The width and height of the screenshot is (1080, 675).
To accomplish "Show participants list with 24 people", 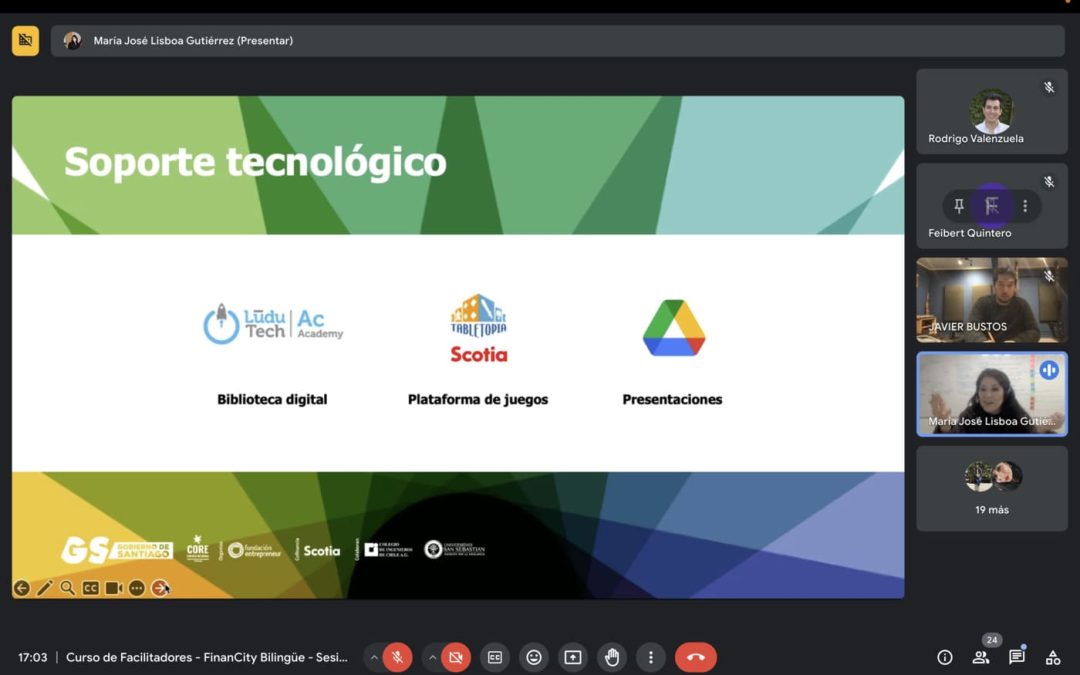I will [x=981, y=657].
